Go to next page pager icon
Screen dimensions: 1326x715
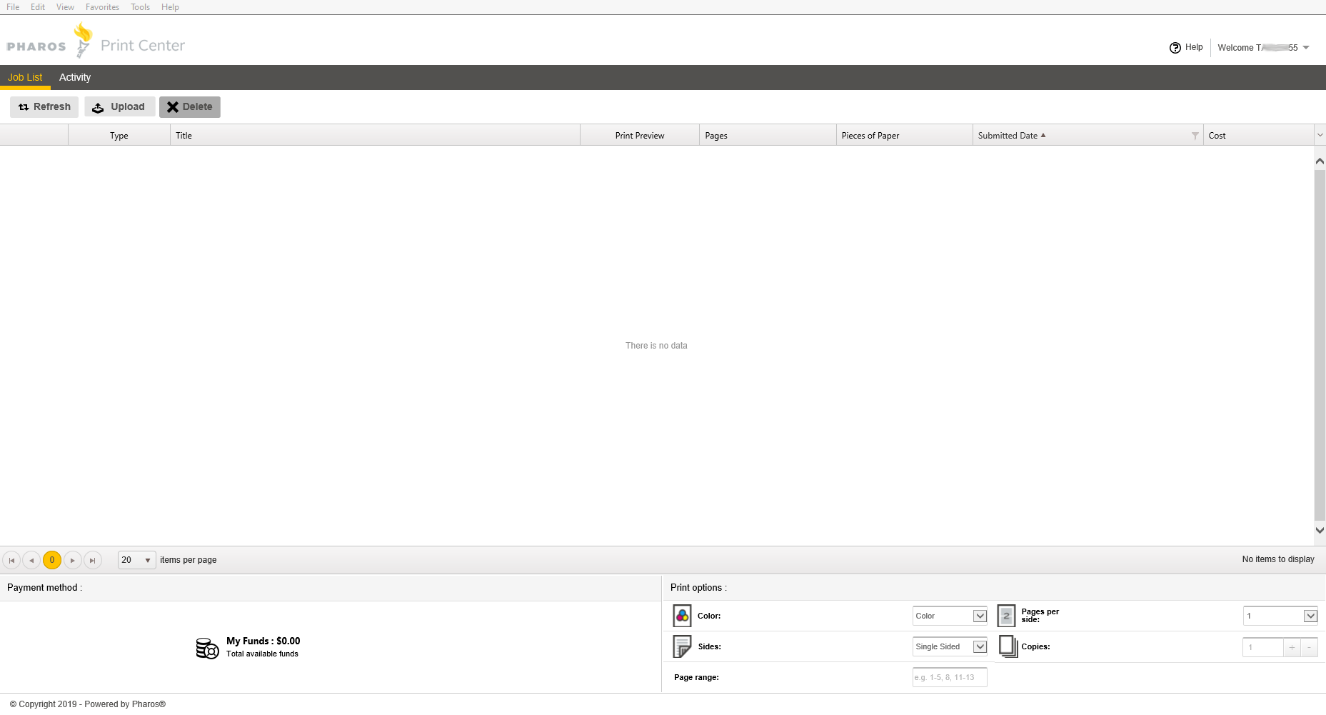tap(73, 560)
